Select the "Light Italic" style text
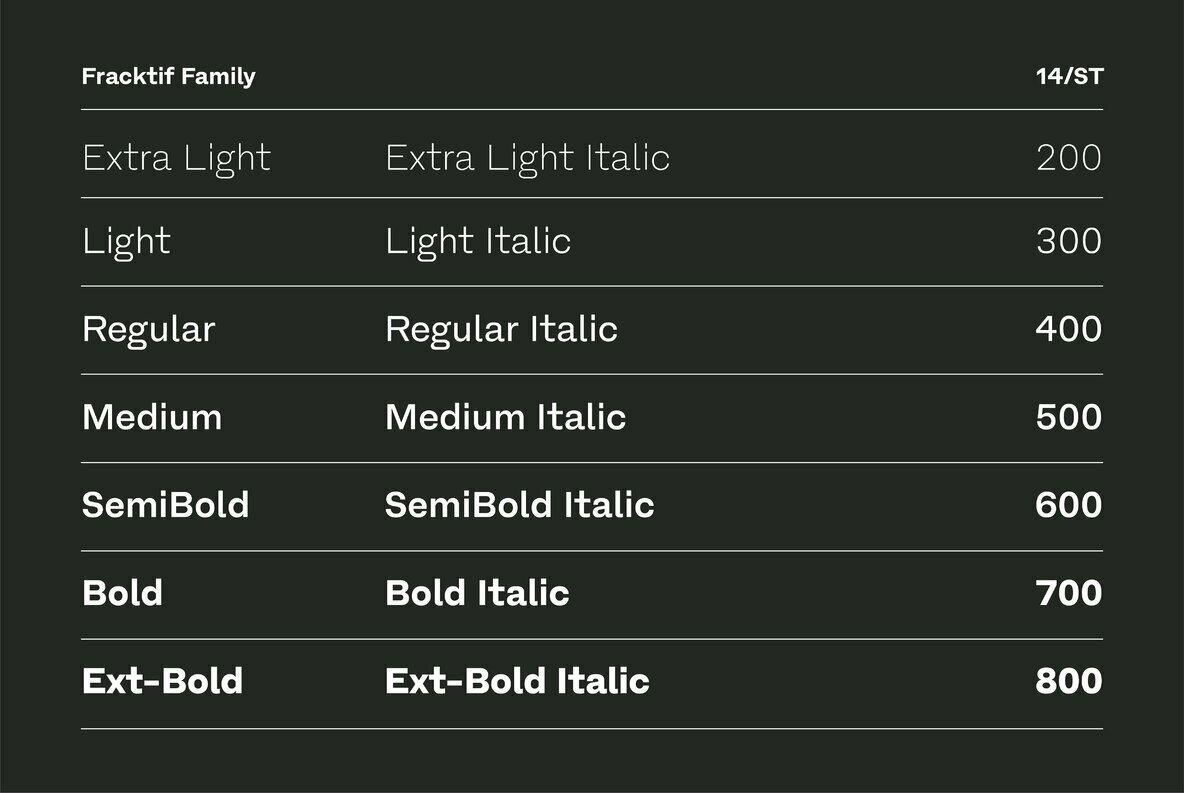Viewport: 1184px width, 793px height. (x=478, y=242)
